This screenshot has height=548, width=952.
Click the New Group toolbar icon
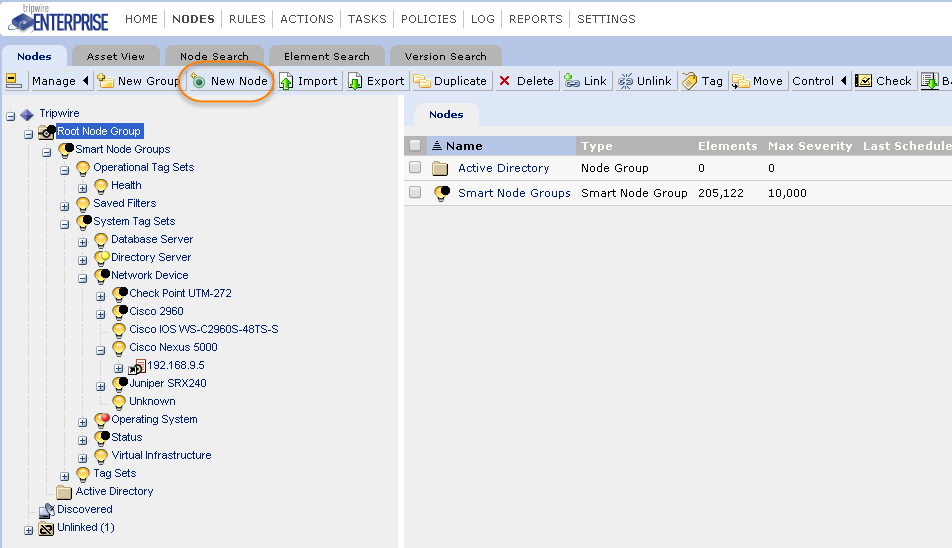(106, 81)
